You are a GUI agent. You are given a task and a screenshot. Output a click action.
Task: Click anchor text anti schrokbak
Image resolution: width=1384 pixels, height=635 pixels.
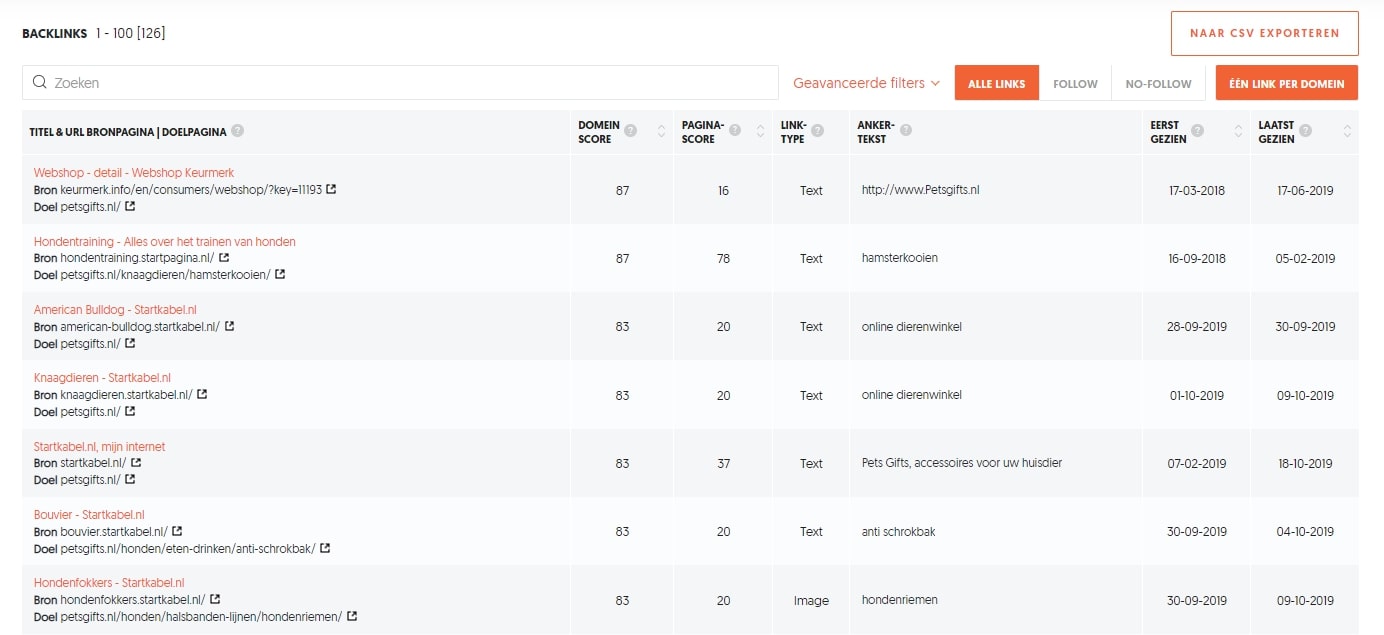899,531
